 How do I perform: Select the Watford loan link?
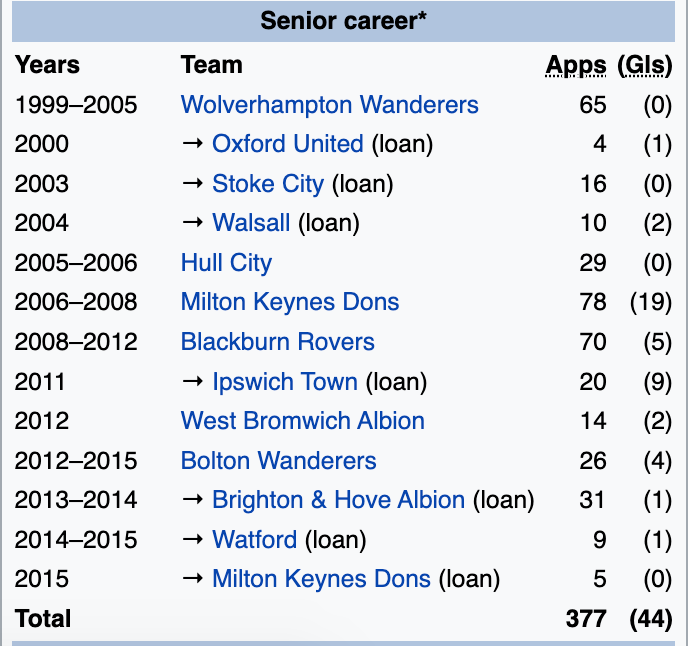(254, 540)
